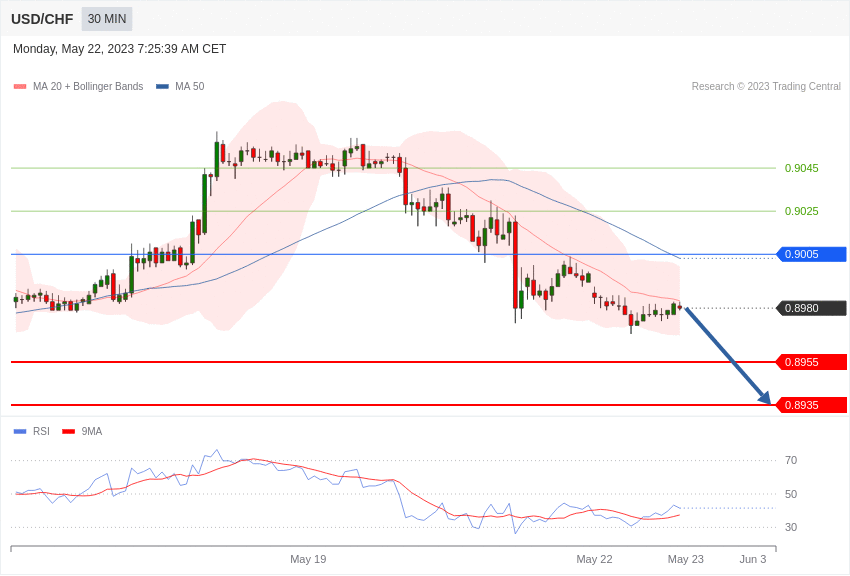Select the chart timestamp Monday, May 22, 2023
This screenshot has width=850, height=576.
[119, 49]
